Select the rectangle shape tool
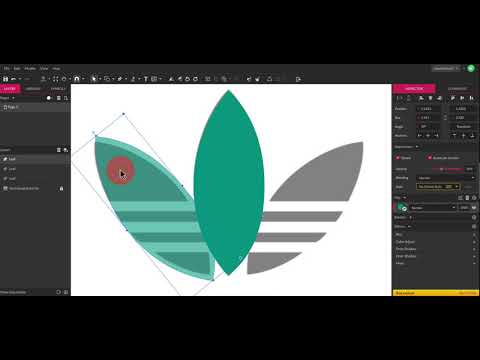The image size is (480, 360). pyautogui.click(x=107, y=79)
